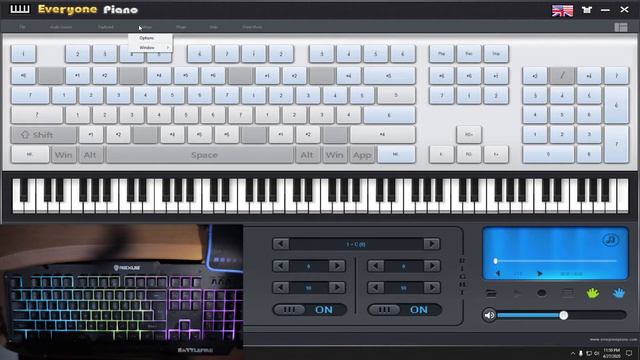This screenshot has width=640, height=360.
Task: Show hidden tray icons chevron
Action: point(572,353)
